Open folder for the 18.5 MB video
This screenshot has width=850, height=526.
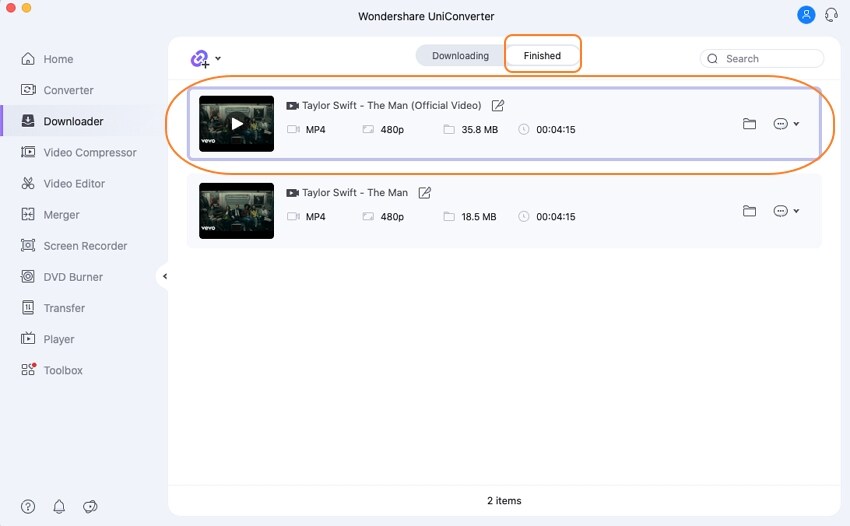click(749, 211)
